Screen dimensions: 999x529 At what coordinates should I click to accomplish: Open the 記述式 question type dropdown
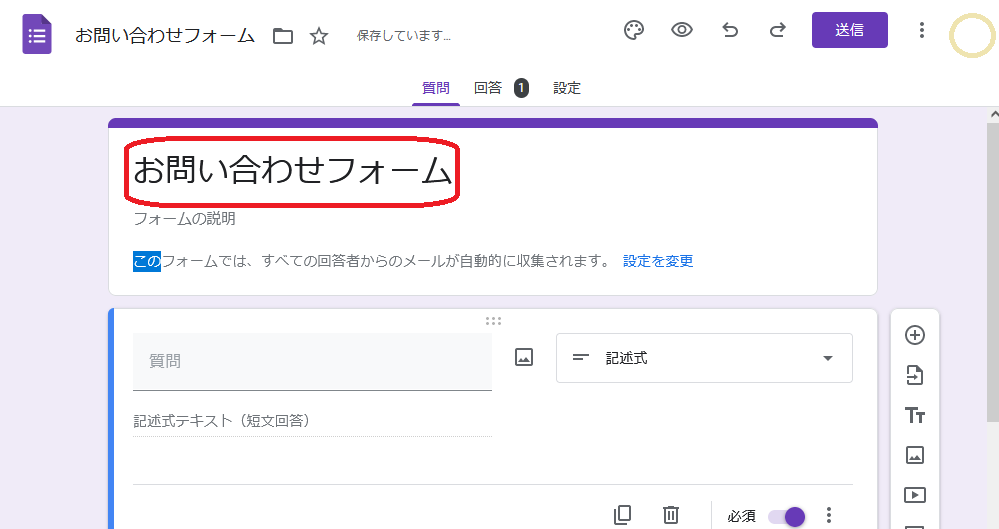pyautogui.click(x=704, y=358)
